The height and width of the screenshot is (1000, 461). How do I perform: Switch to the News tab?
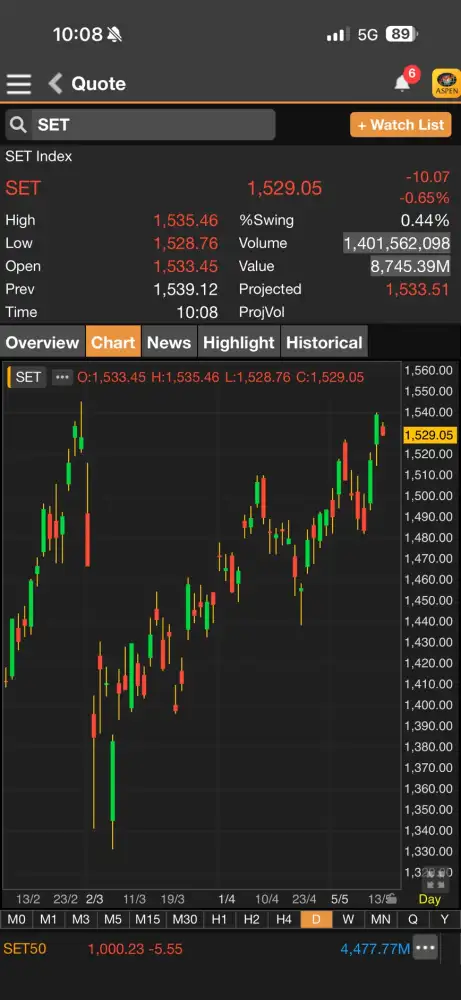pyautogui.click(x=169, y=342)
